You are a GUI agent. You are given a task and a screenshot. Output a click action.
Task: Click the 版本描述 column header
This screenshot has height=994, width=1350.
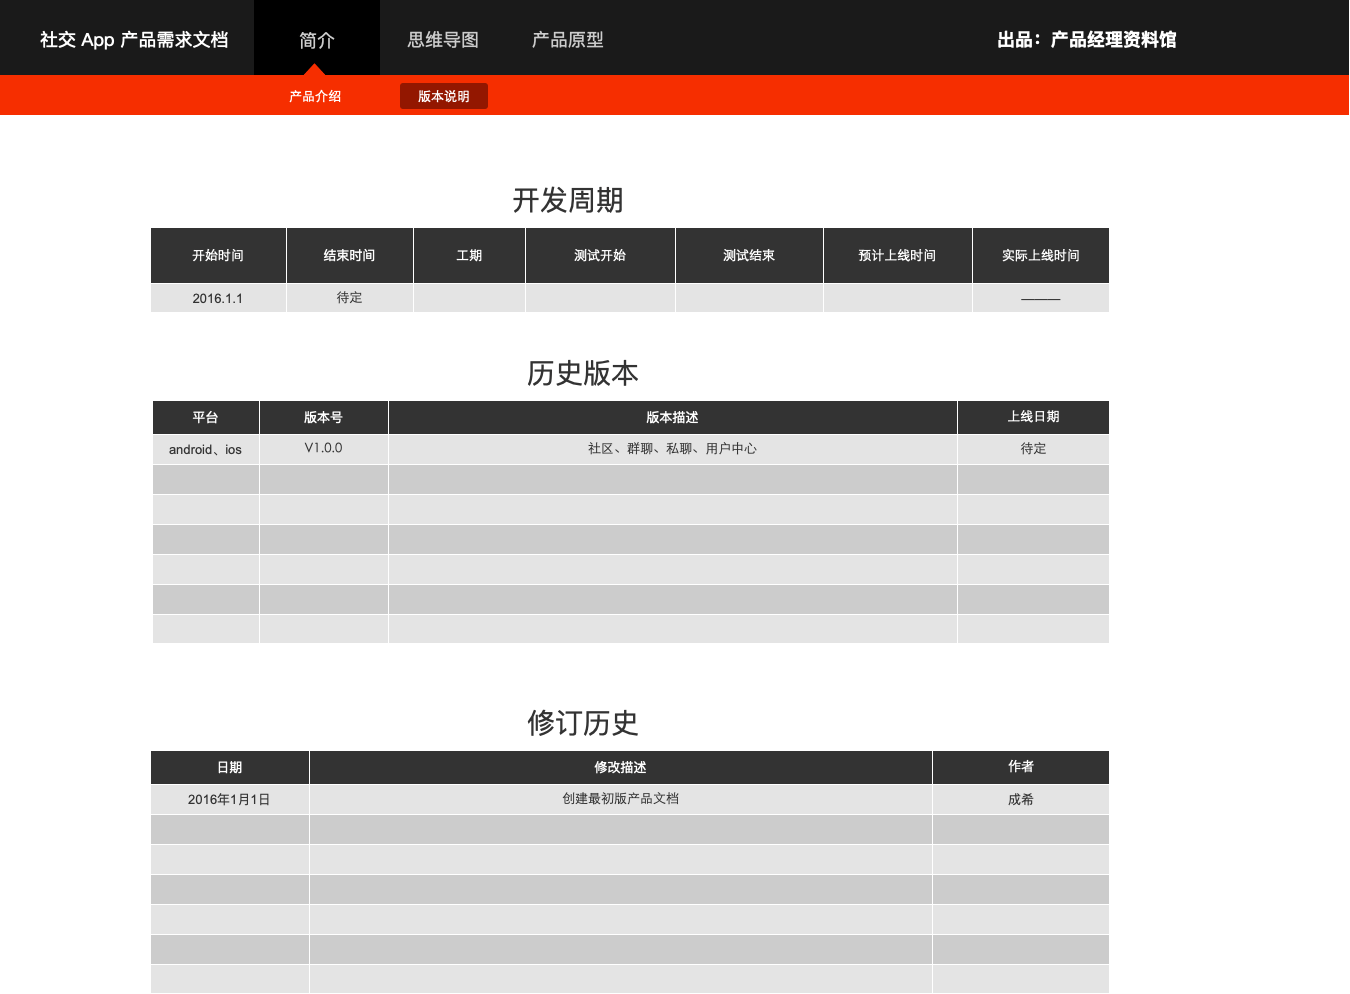coord(672,417)
